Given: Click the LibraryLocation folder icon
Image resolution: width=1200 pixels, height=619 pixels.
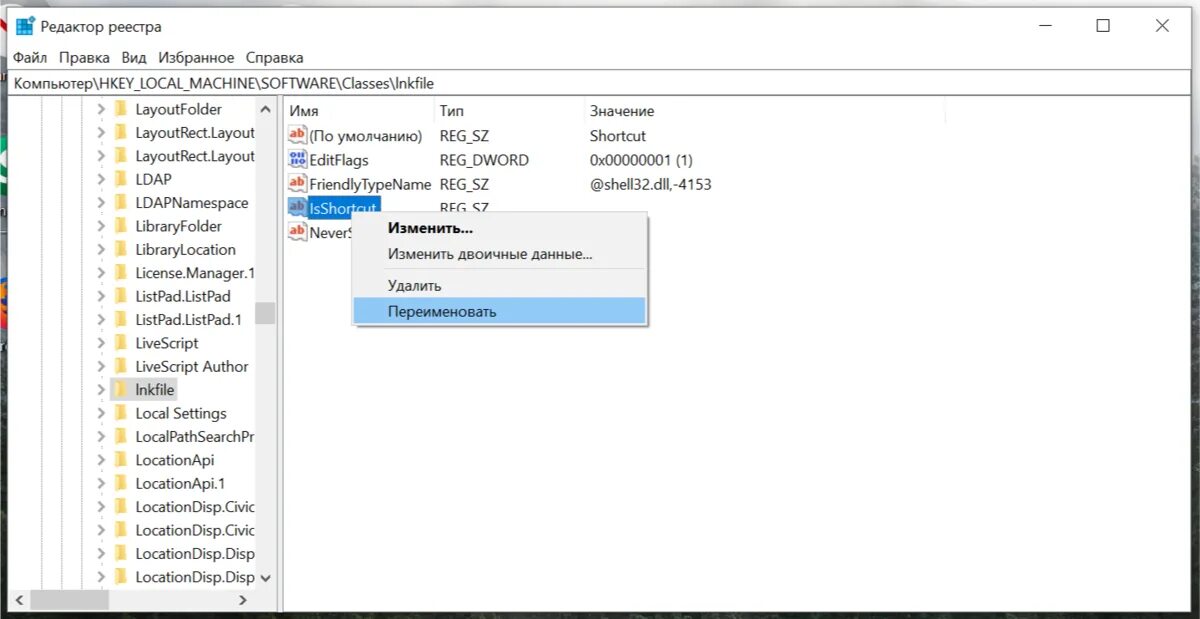Looking at the screenshot, I should click(x=121, y=250).
